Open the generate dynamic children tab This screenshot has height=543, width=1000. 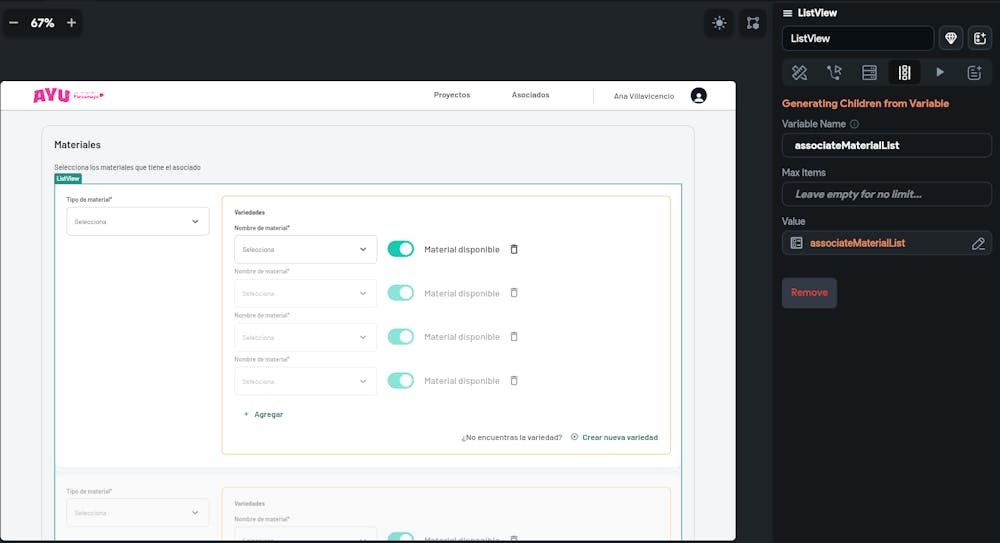tap(904, 73)
